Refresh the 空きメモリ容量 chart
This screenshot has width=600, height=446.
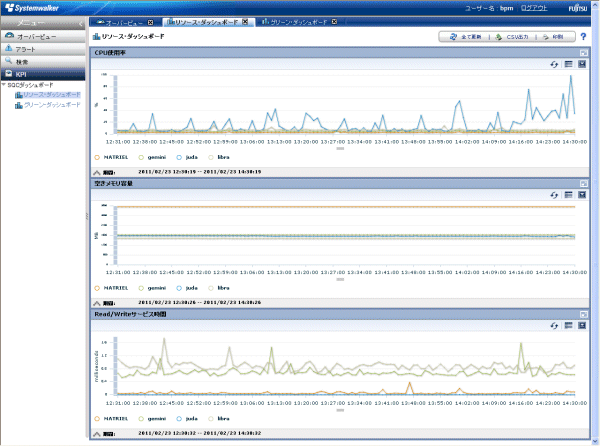(x=555, y=197)
